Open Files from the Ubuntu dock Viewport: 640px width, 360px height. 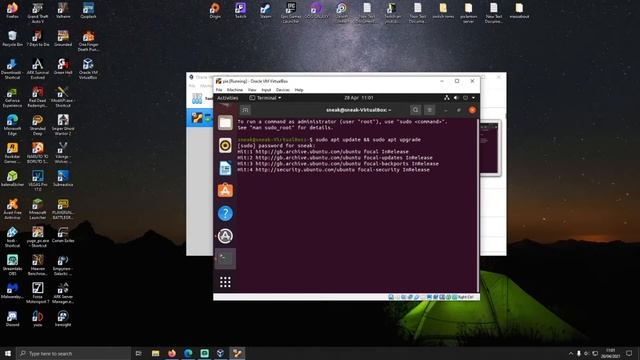225,123
